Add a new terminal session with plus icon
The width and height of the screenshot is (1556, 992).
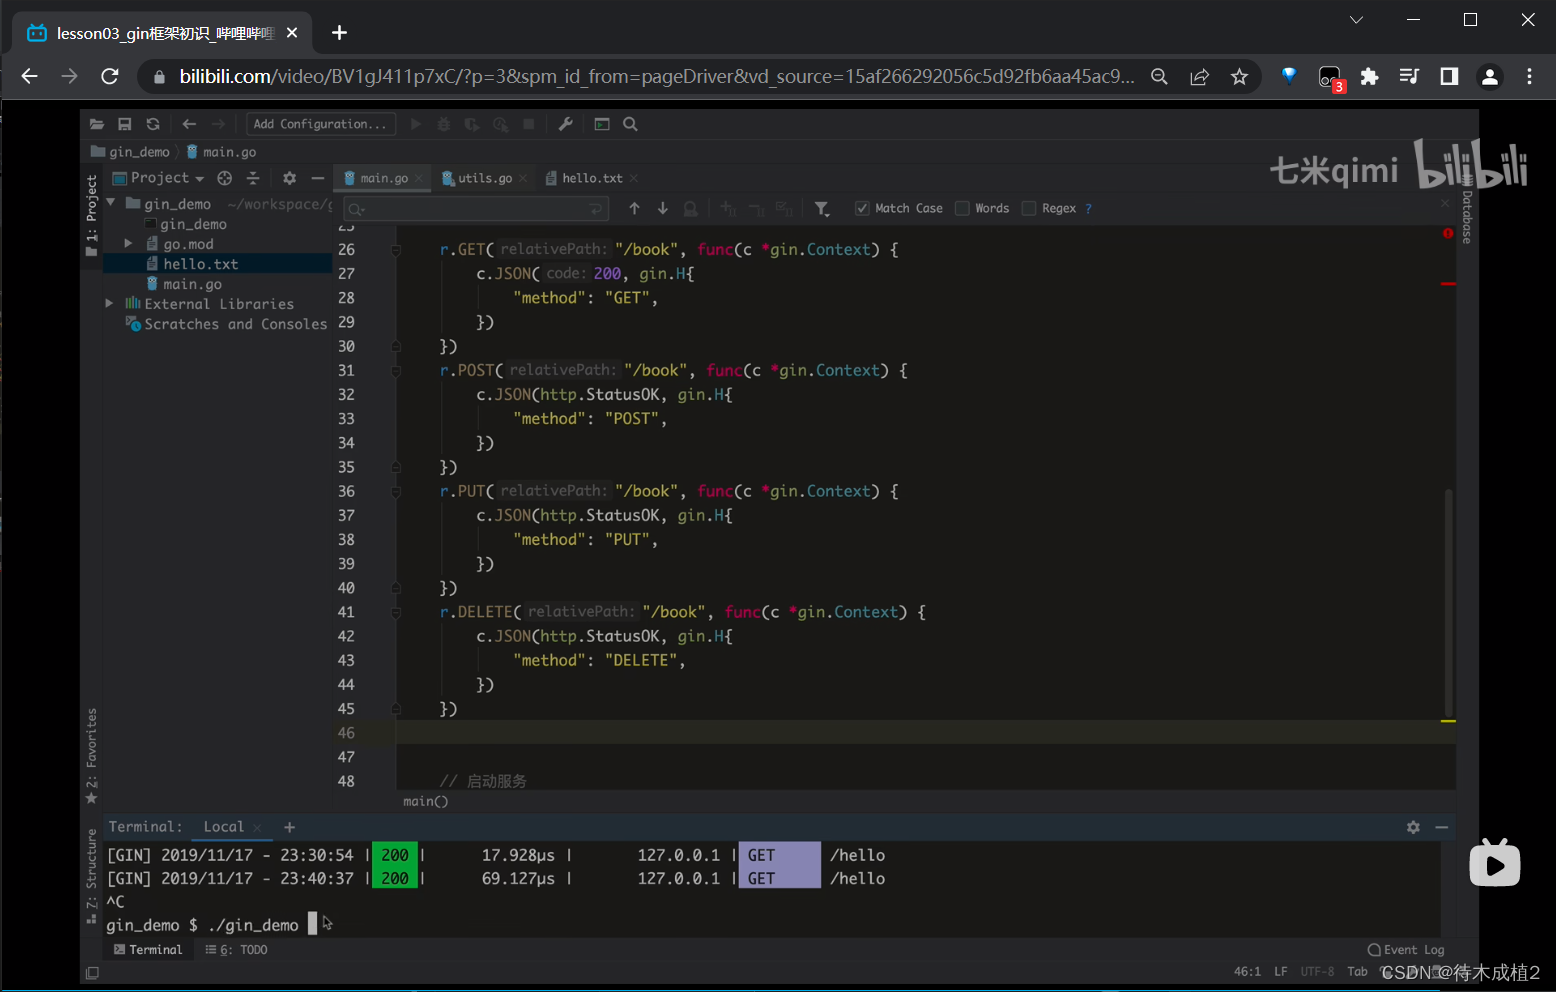click(289, 827)
